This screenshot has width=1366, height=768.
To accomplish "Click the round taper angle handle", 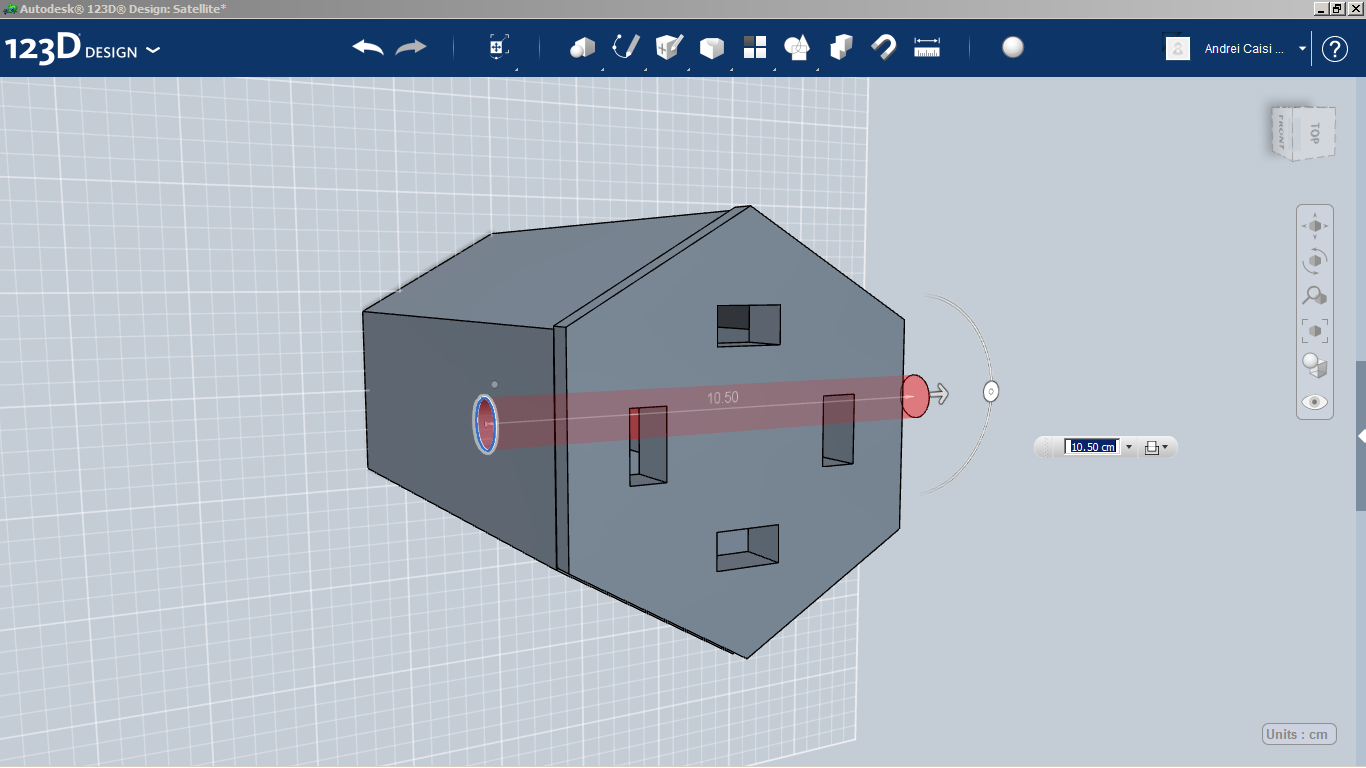I will coord(991,392).
